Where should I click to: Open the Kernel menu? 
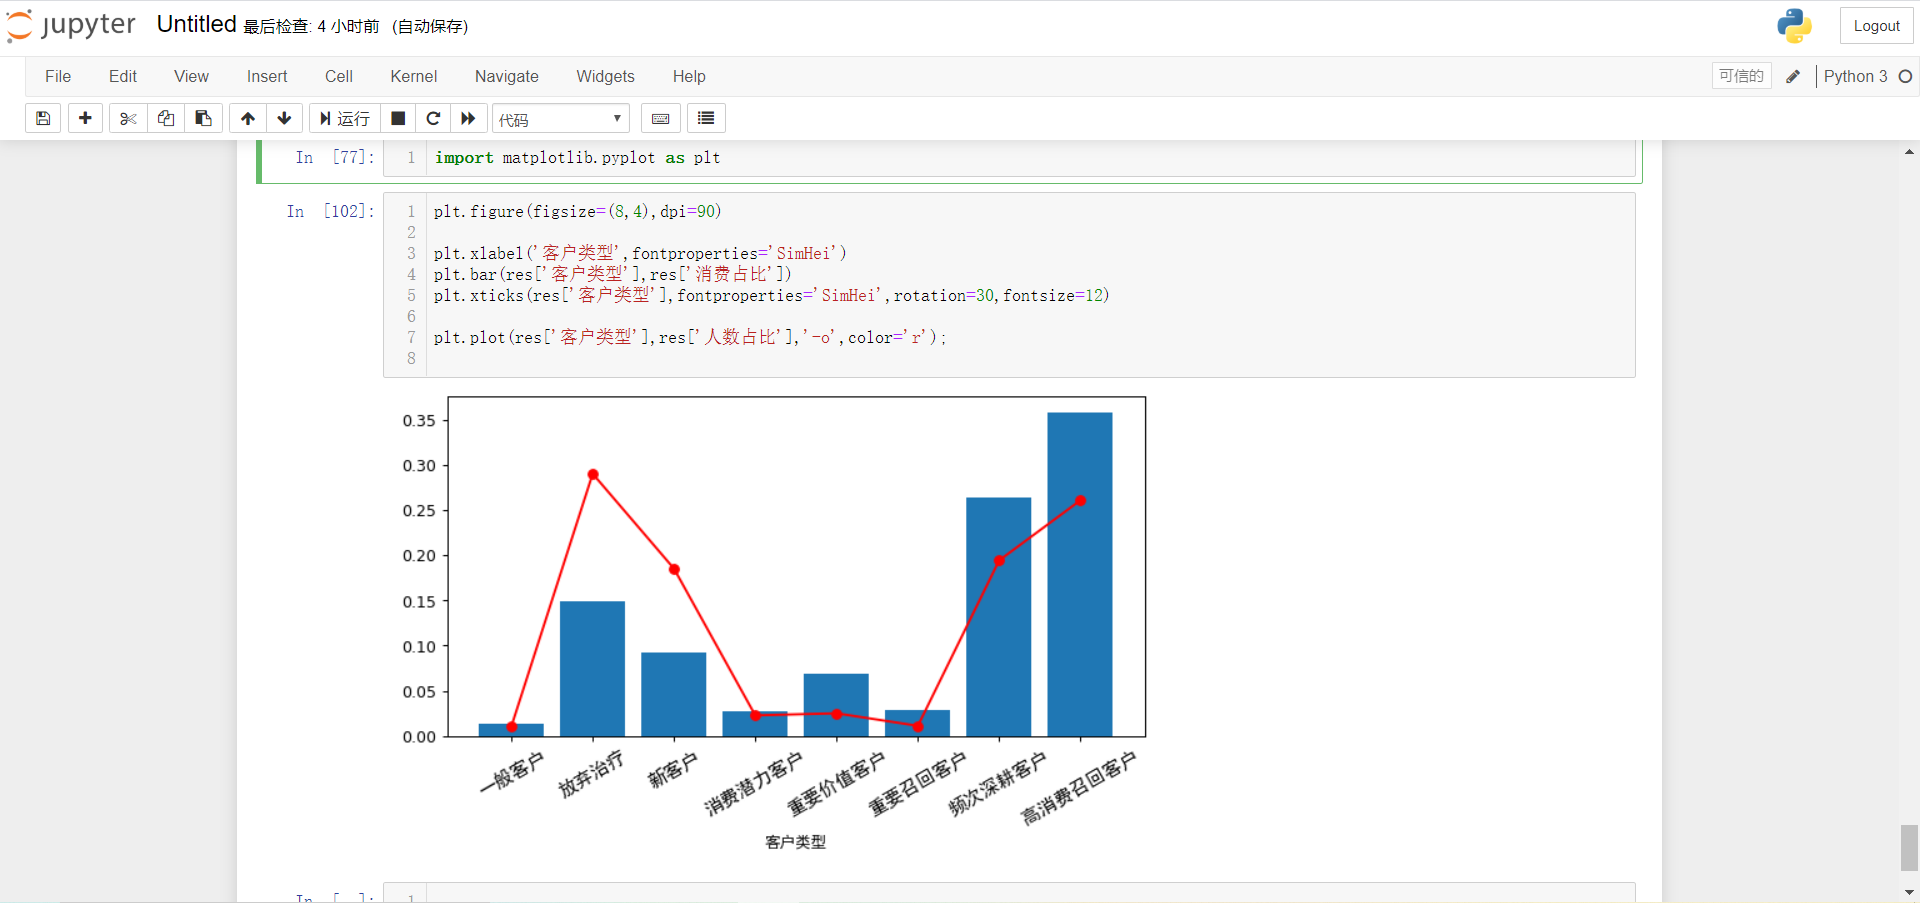click(413, 76)
